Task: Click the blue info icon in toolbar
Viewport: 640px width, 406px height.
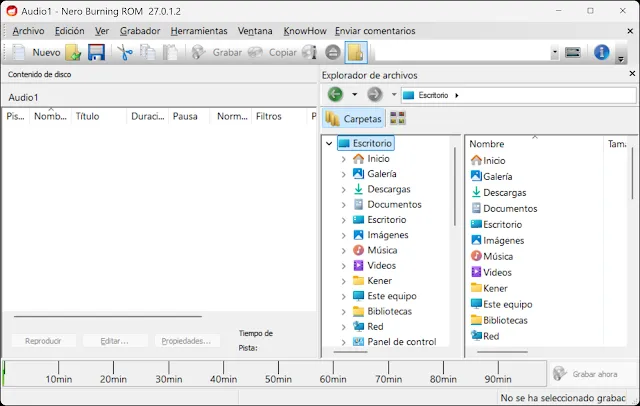Action: tap(602, 52)
